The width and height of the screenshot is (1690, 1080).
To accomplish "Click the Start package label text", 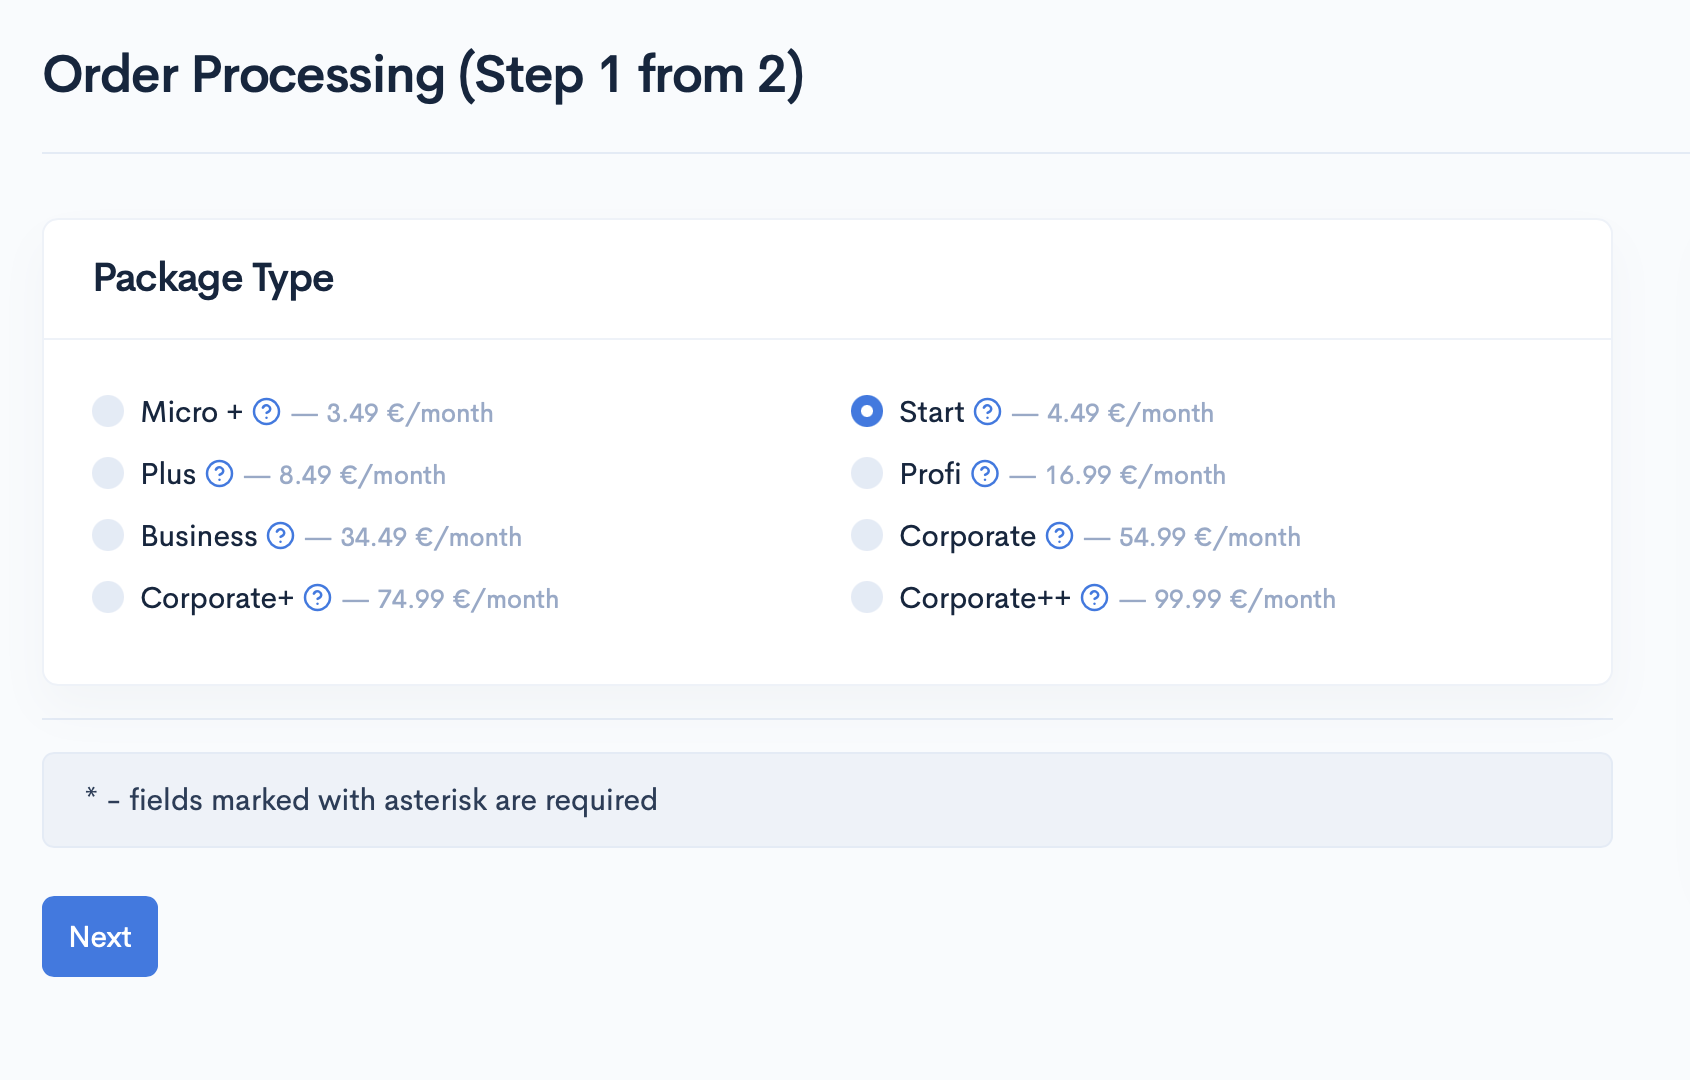I will (932, 412).
